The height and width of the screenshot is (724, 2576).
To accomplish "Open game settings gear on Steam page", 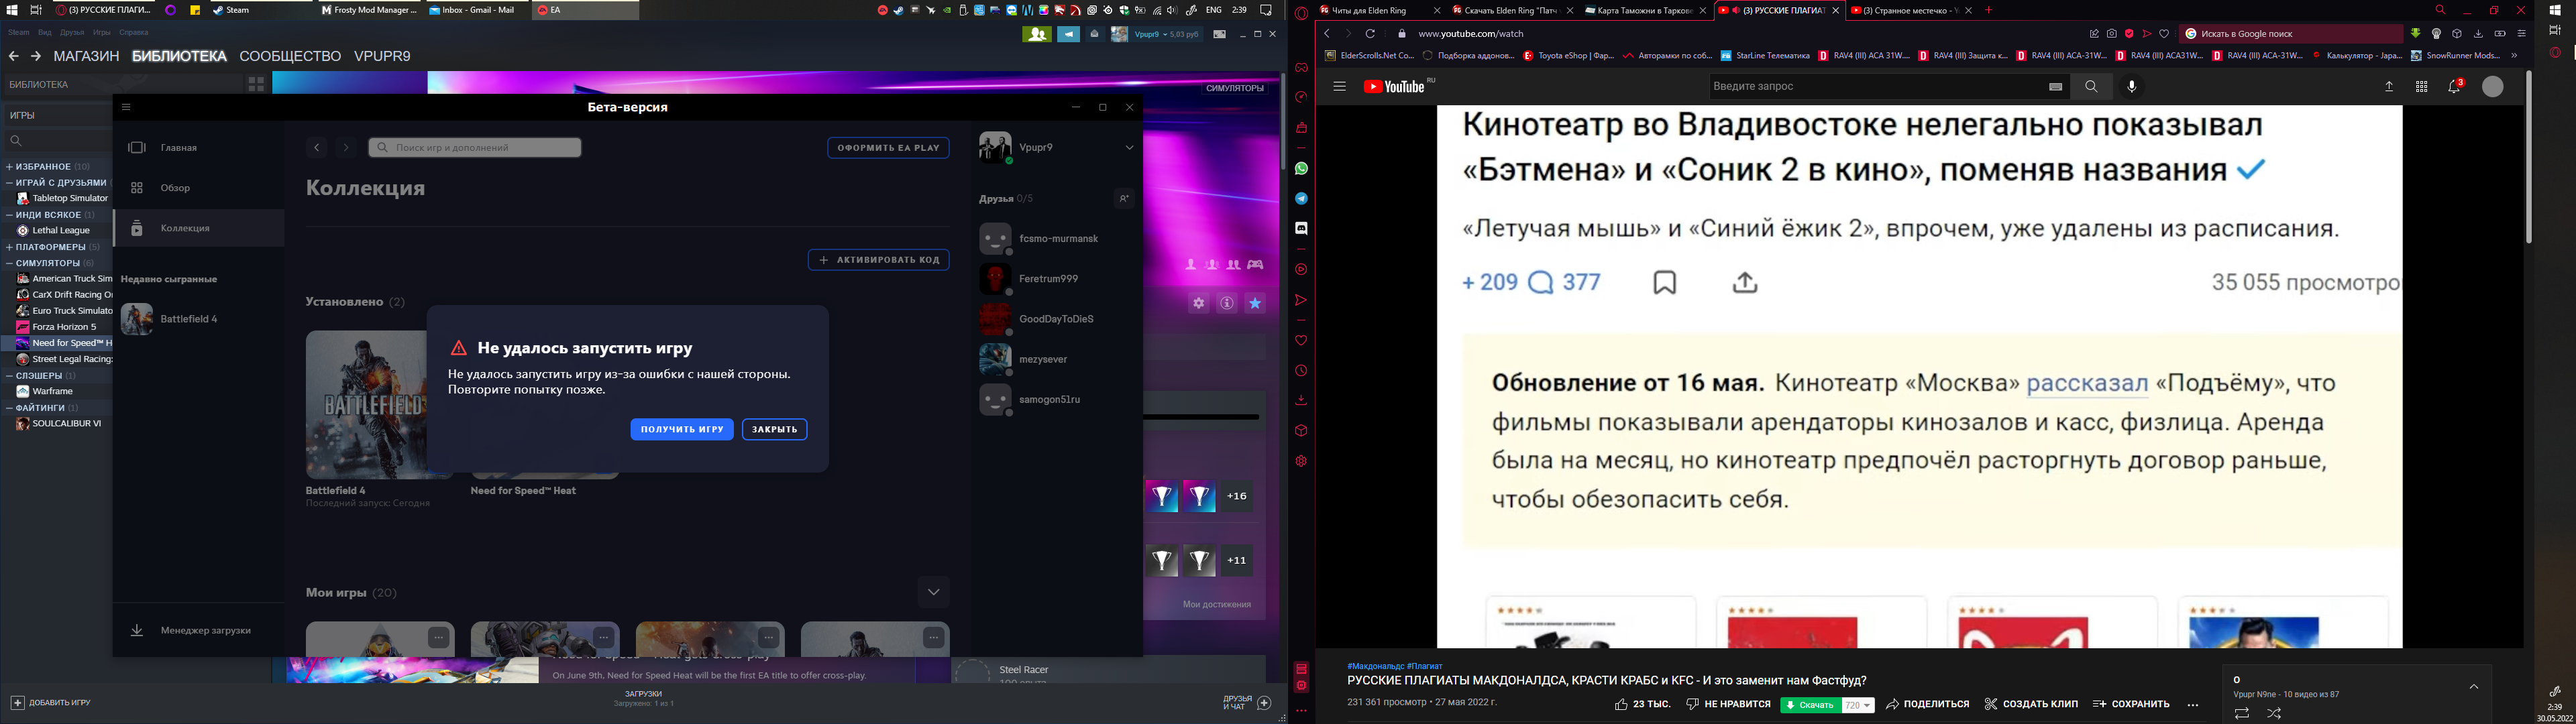I will 1198,303.
